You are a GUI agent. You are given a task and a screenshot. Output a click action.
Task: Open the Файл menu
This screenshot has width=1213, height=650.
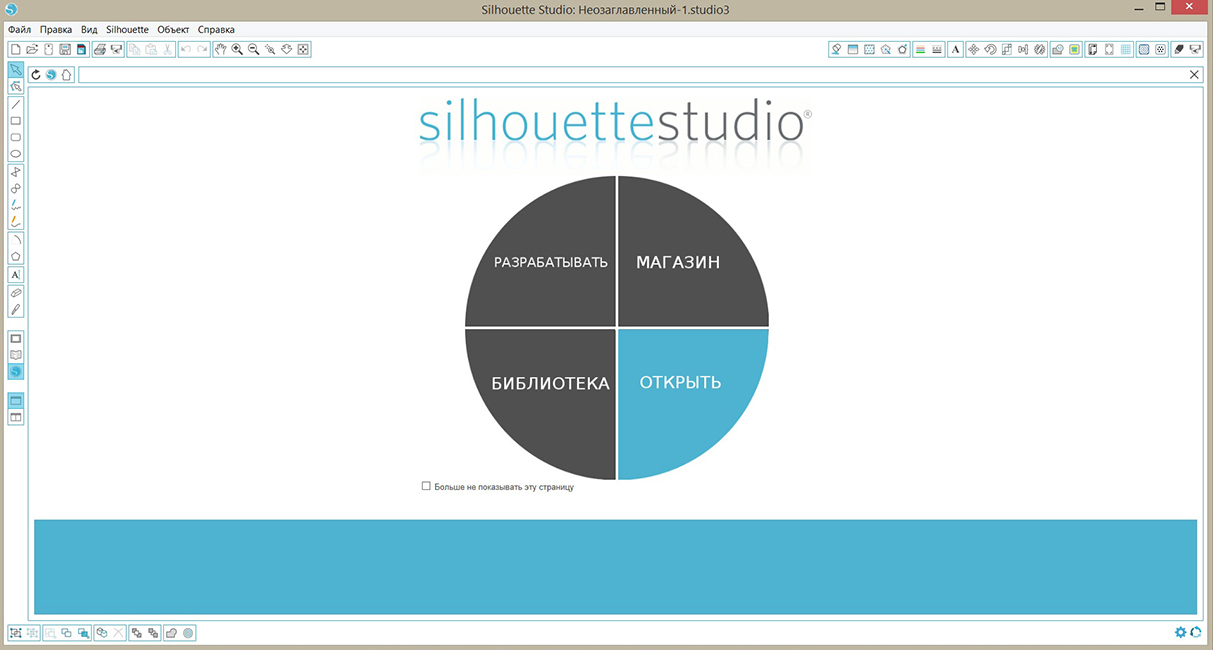(19, 29)
